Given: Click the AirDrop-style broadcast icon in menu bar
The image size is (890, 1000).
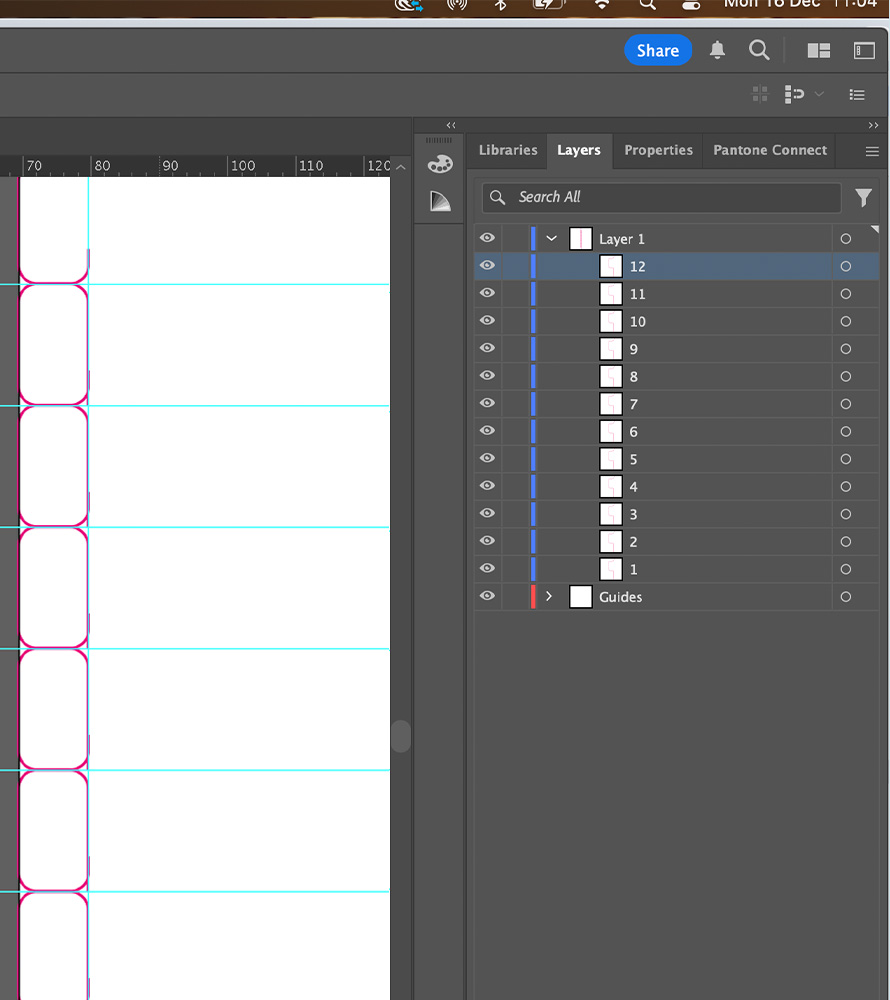Looking at the screenshot, I should [456, 4].
